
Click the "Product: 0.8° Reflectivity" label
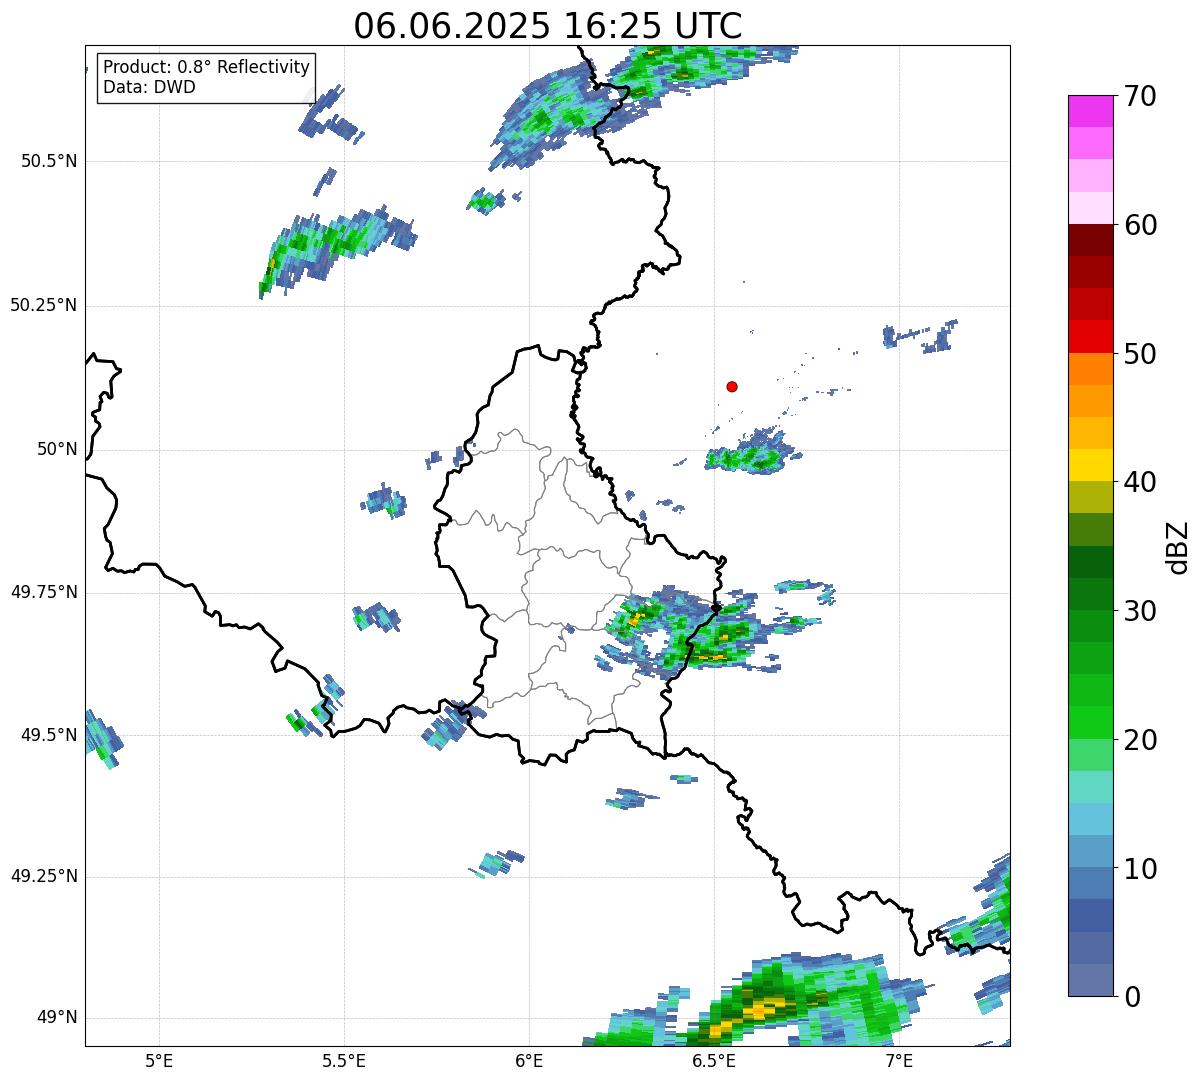(207, 67)
